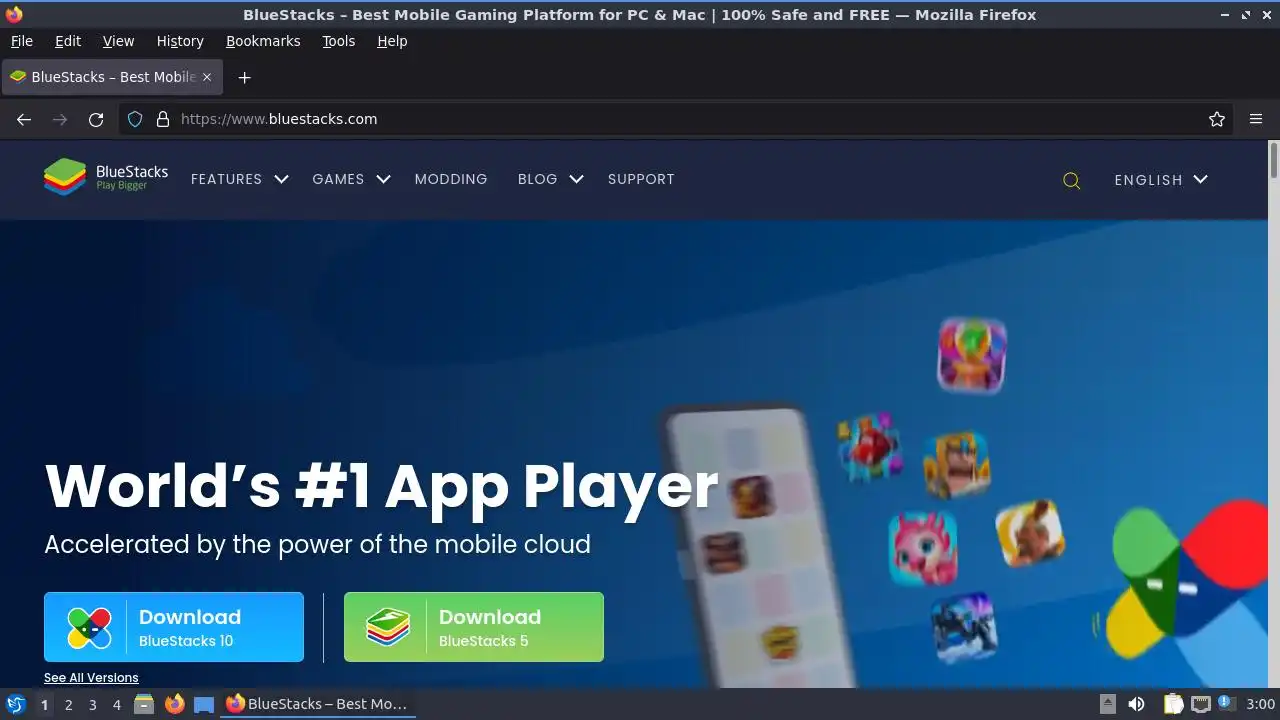The height and width of the screenshot is (720, 1280).
Task: Open a new tab with plus icon
Action: tap(244, 77)
